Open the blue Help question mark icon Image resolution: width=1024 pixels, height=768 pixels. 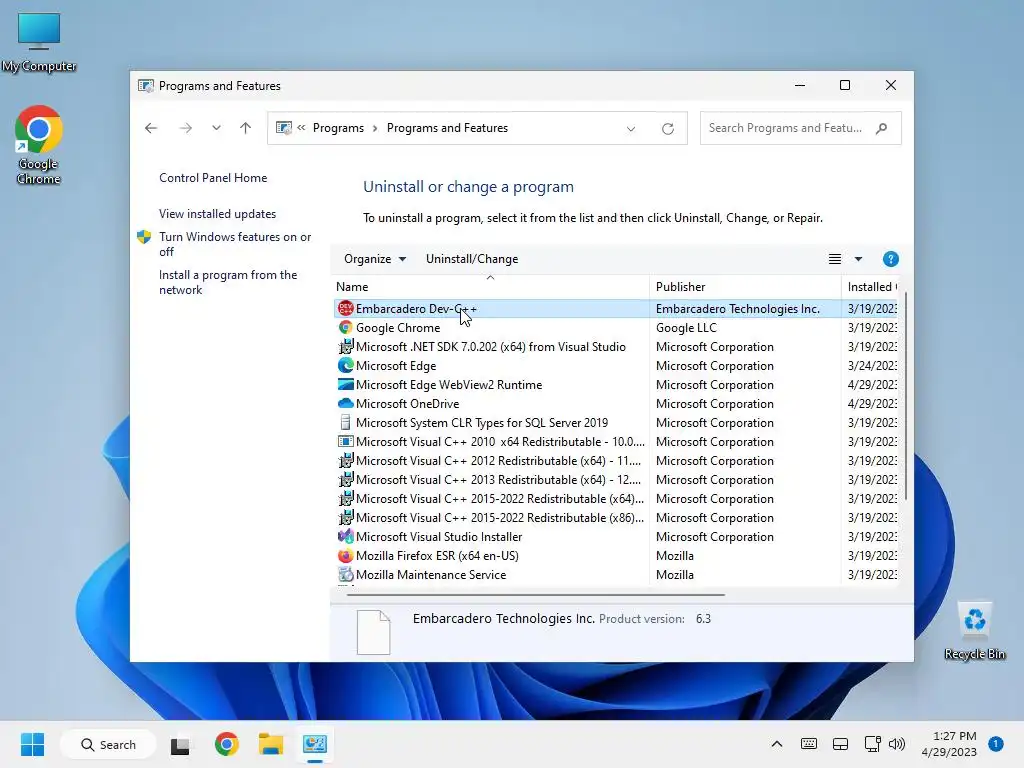click(x=890, y=259)
